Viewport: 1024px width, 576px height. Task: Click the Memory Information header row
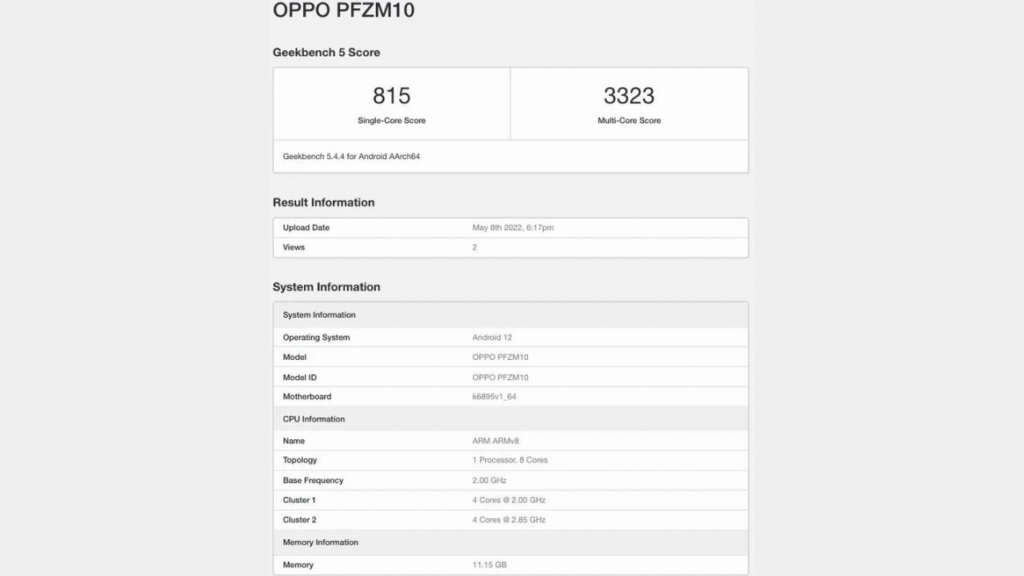pos(511,542)
